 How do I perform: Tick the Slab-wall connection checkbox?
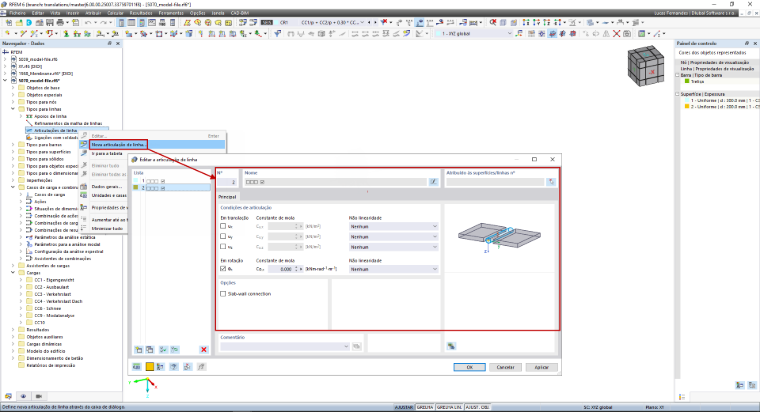tap(223, 294)
